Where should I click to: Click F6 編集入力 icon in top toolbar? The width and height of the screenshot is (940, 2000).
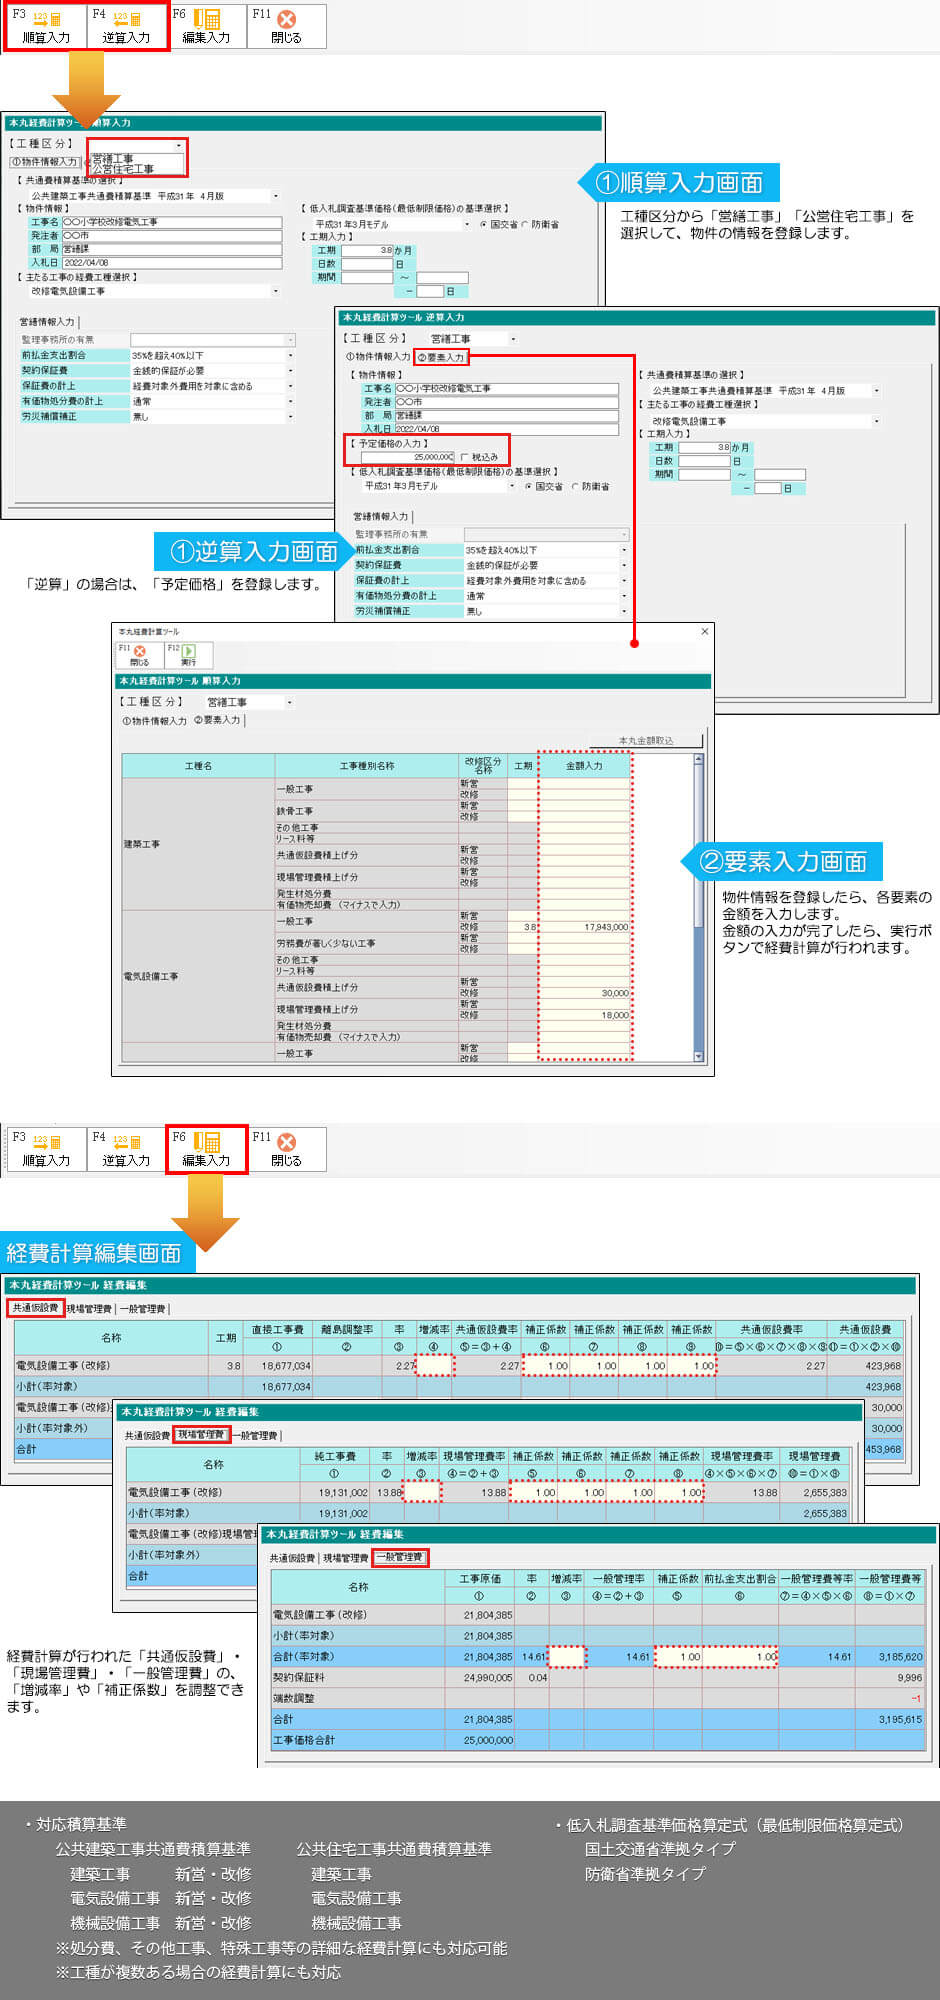(206, 27)
